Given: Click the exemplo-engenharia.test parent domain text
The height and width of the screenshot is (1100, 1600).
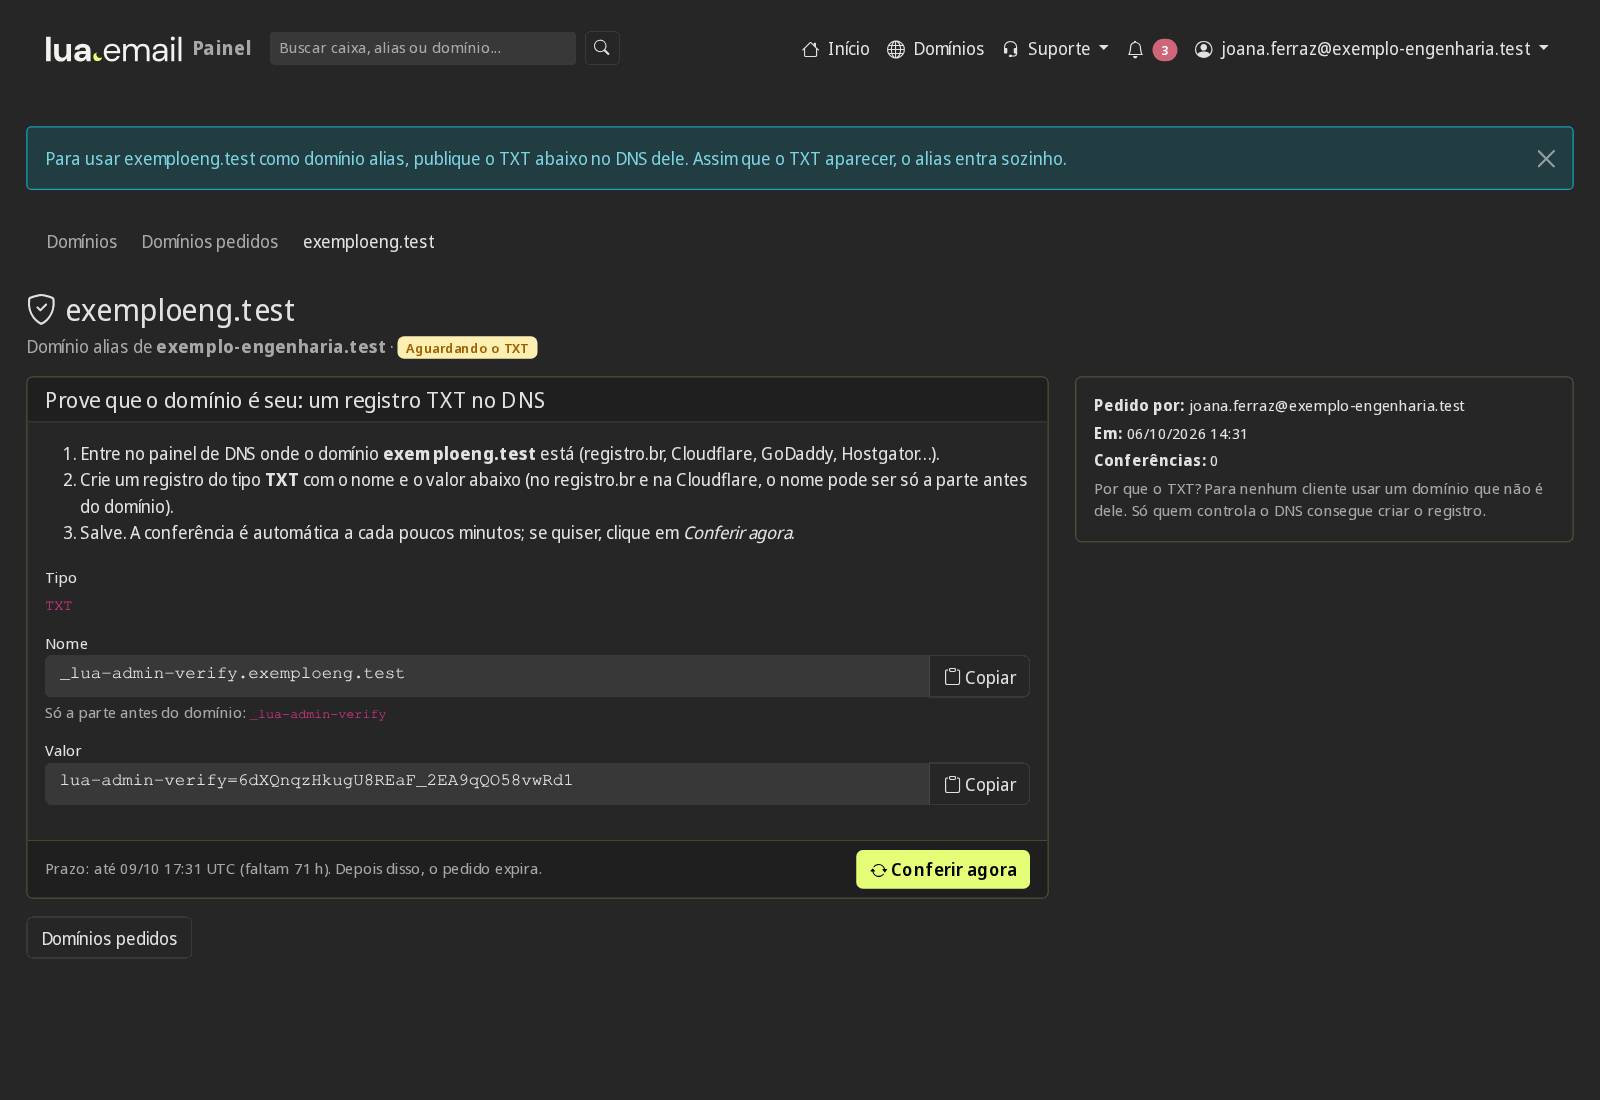Looking at the screenshot, I should [271, 347].
